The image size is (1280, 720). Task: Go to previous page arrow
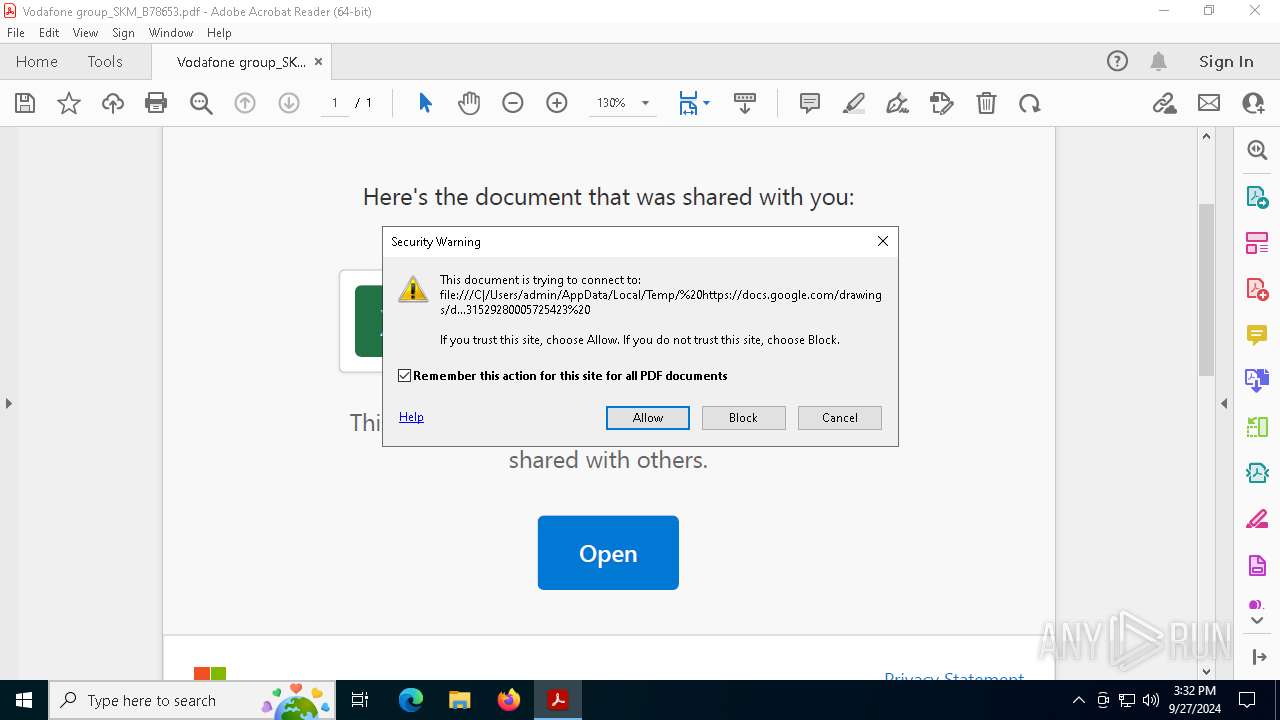coord(245,103)
